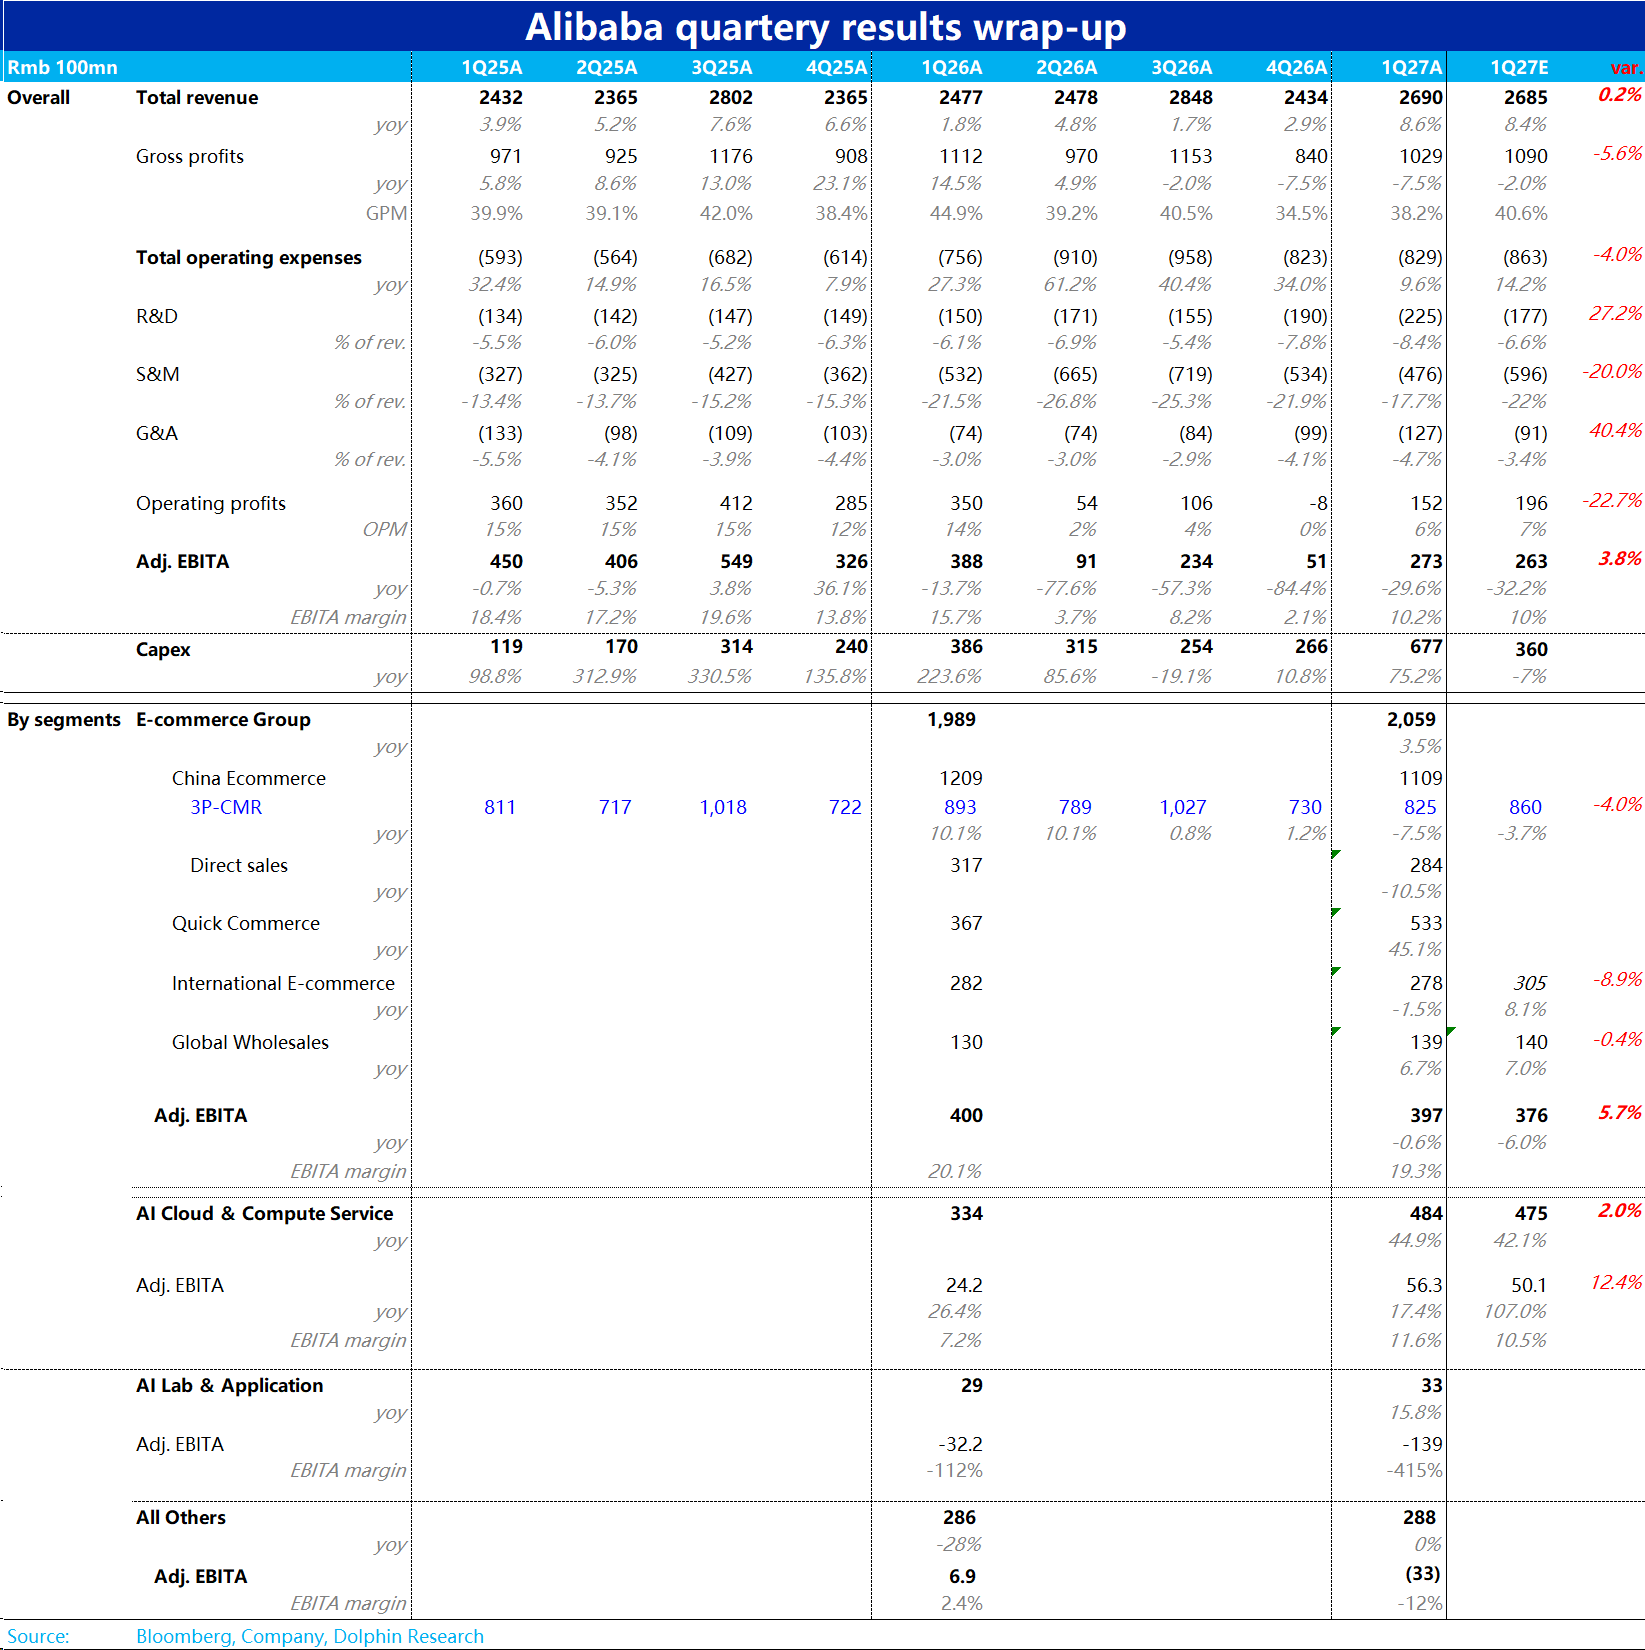Select the 3P-CMR row label

tap(226, 807)
